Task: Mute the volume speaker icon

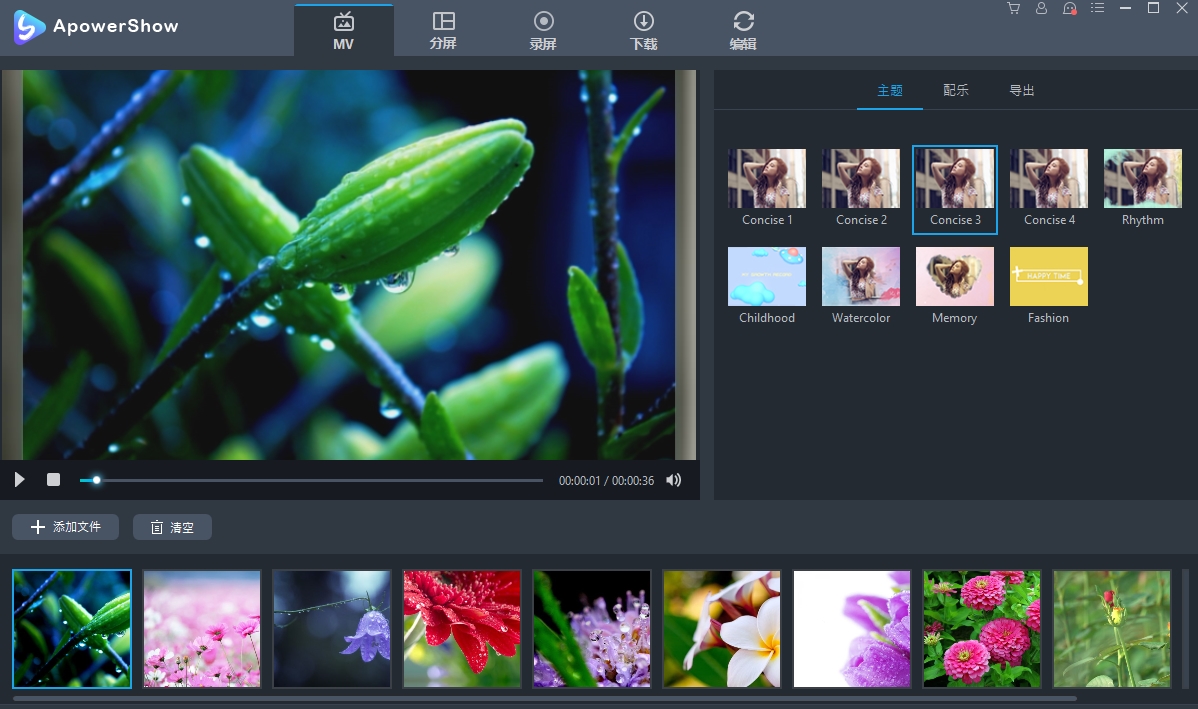Action: pos(674,480)
